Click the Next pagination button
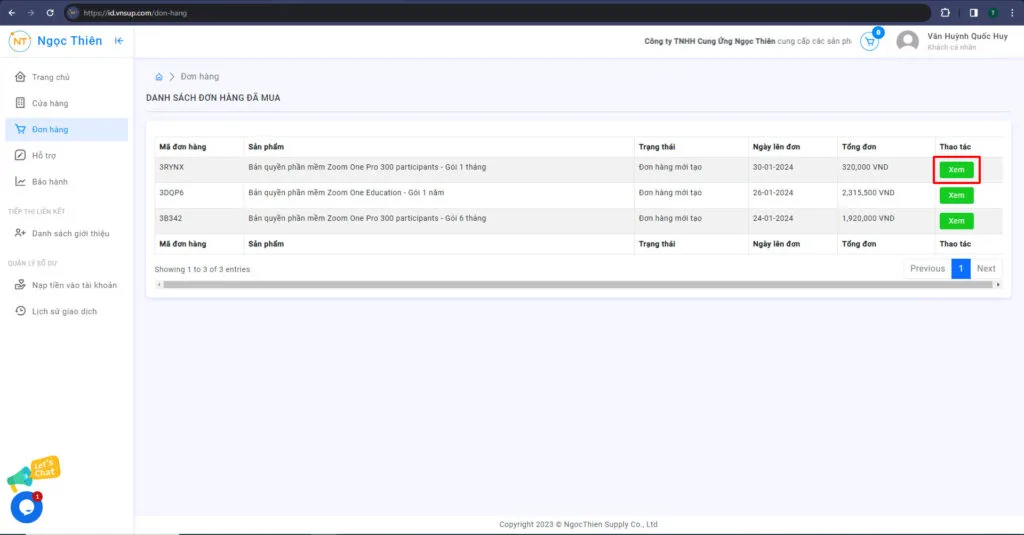This screenshot has height=535, width=1024. click(x=985, y=268)
